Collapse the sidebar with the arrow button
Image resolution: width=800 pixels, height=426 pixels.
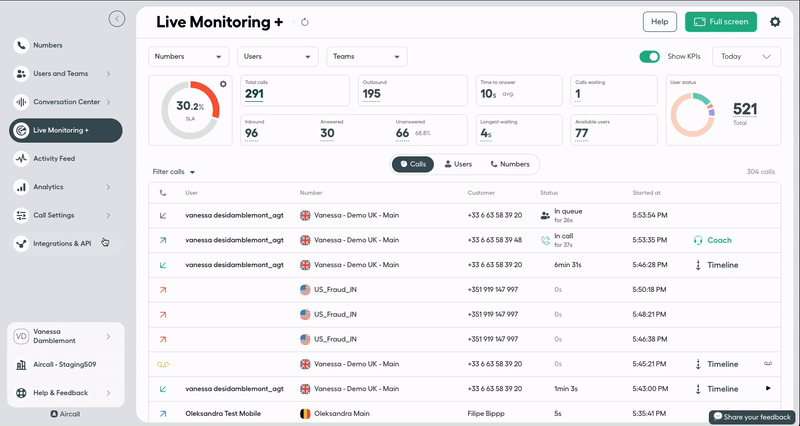click(x=117, y=18)
